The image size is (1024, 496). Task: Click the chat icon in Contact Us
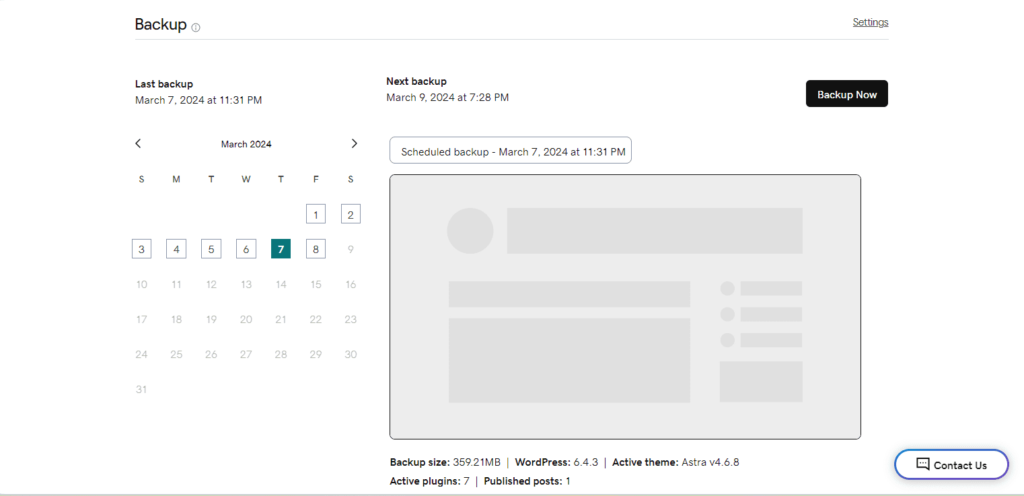tap(922, 465)
